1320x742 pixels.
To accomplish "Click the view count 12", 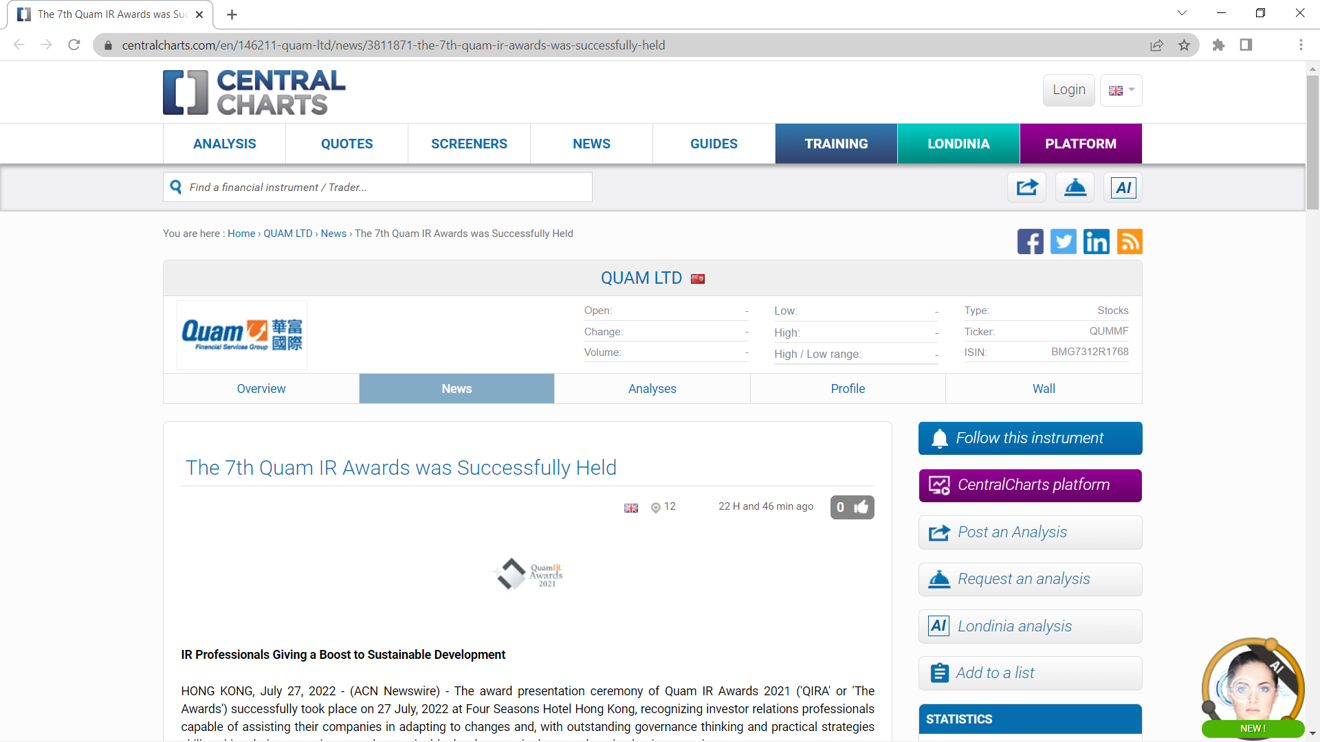I will pos(670,507).
